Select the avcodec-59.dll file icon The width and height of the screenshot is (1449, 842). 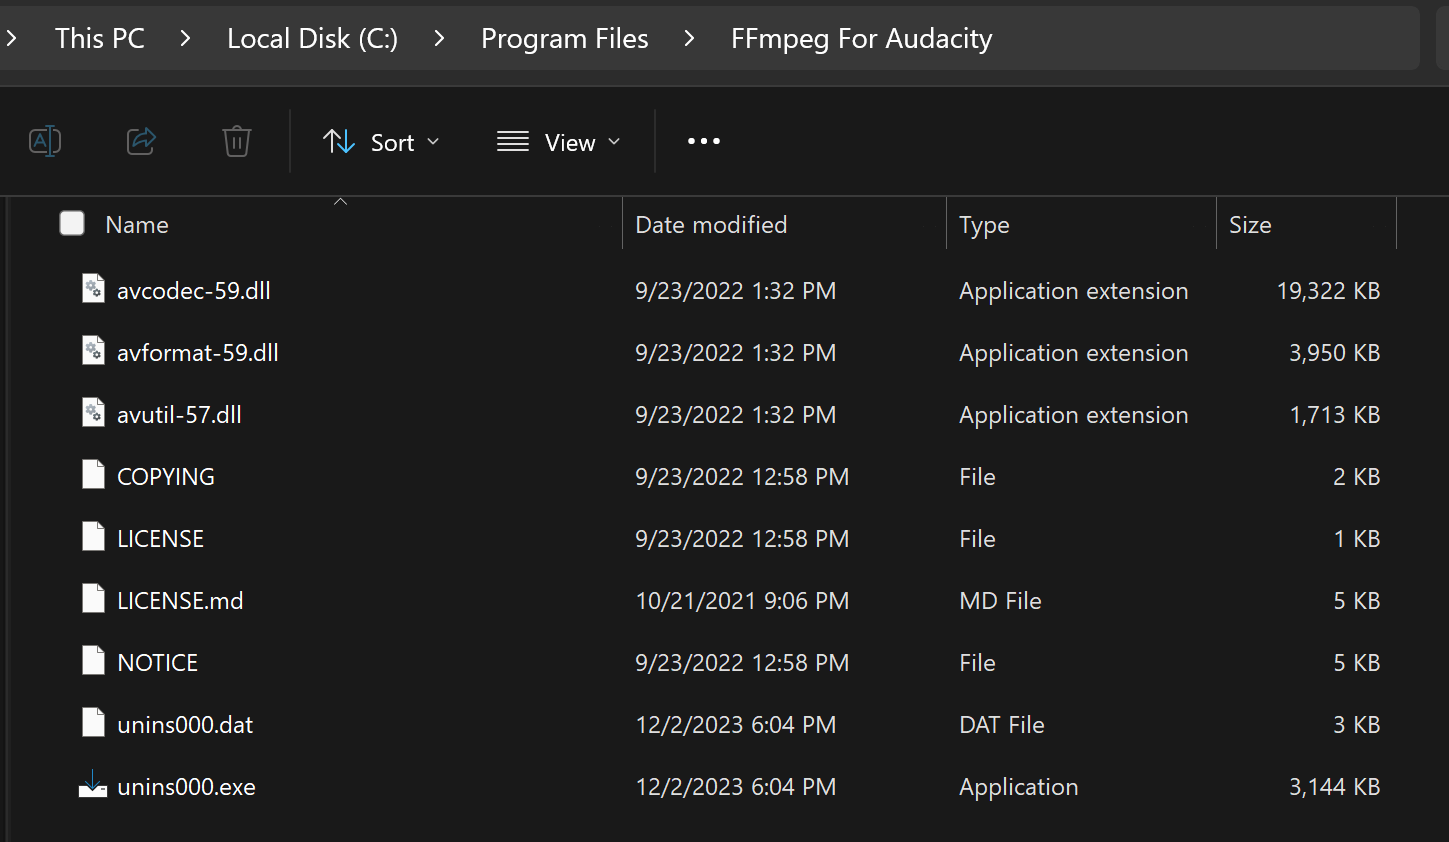point(93,289)
